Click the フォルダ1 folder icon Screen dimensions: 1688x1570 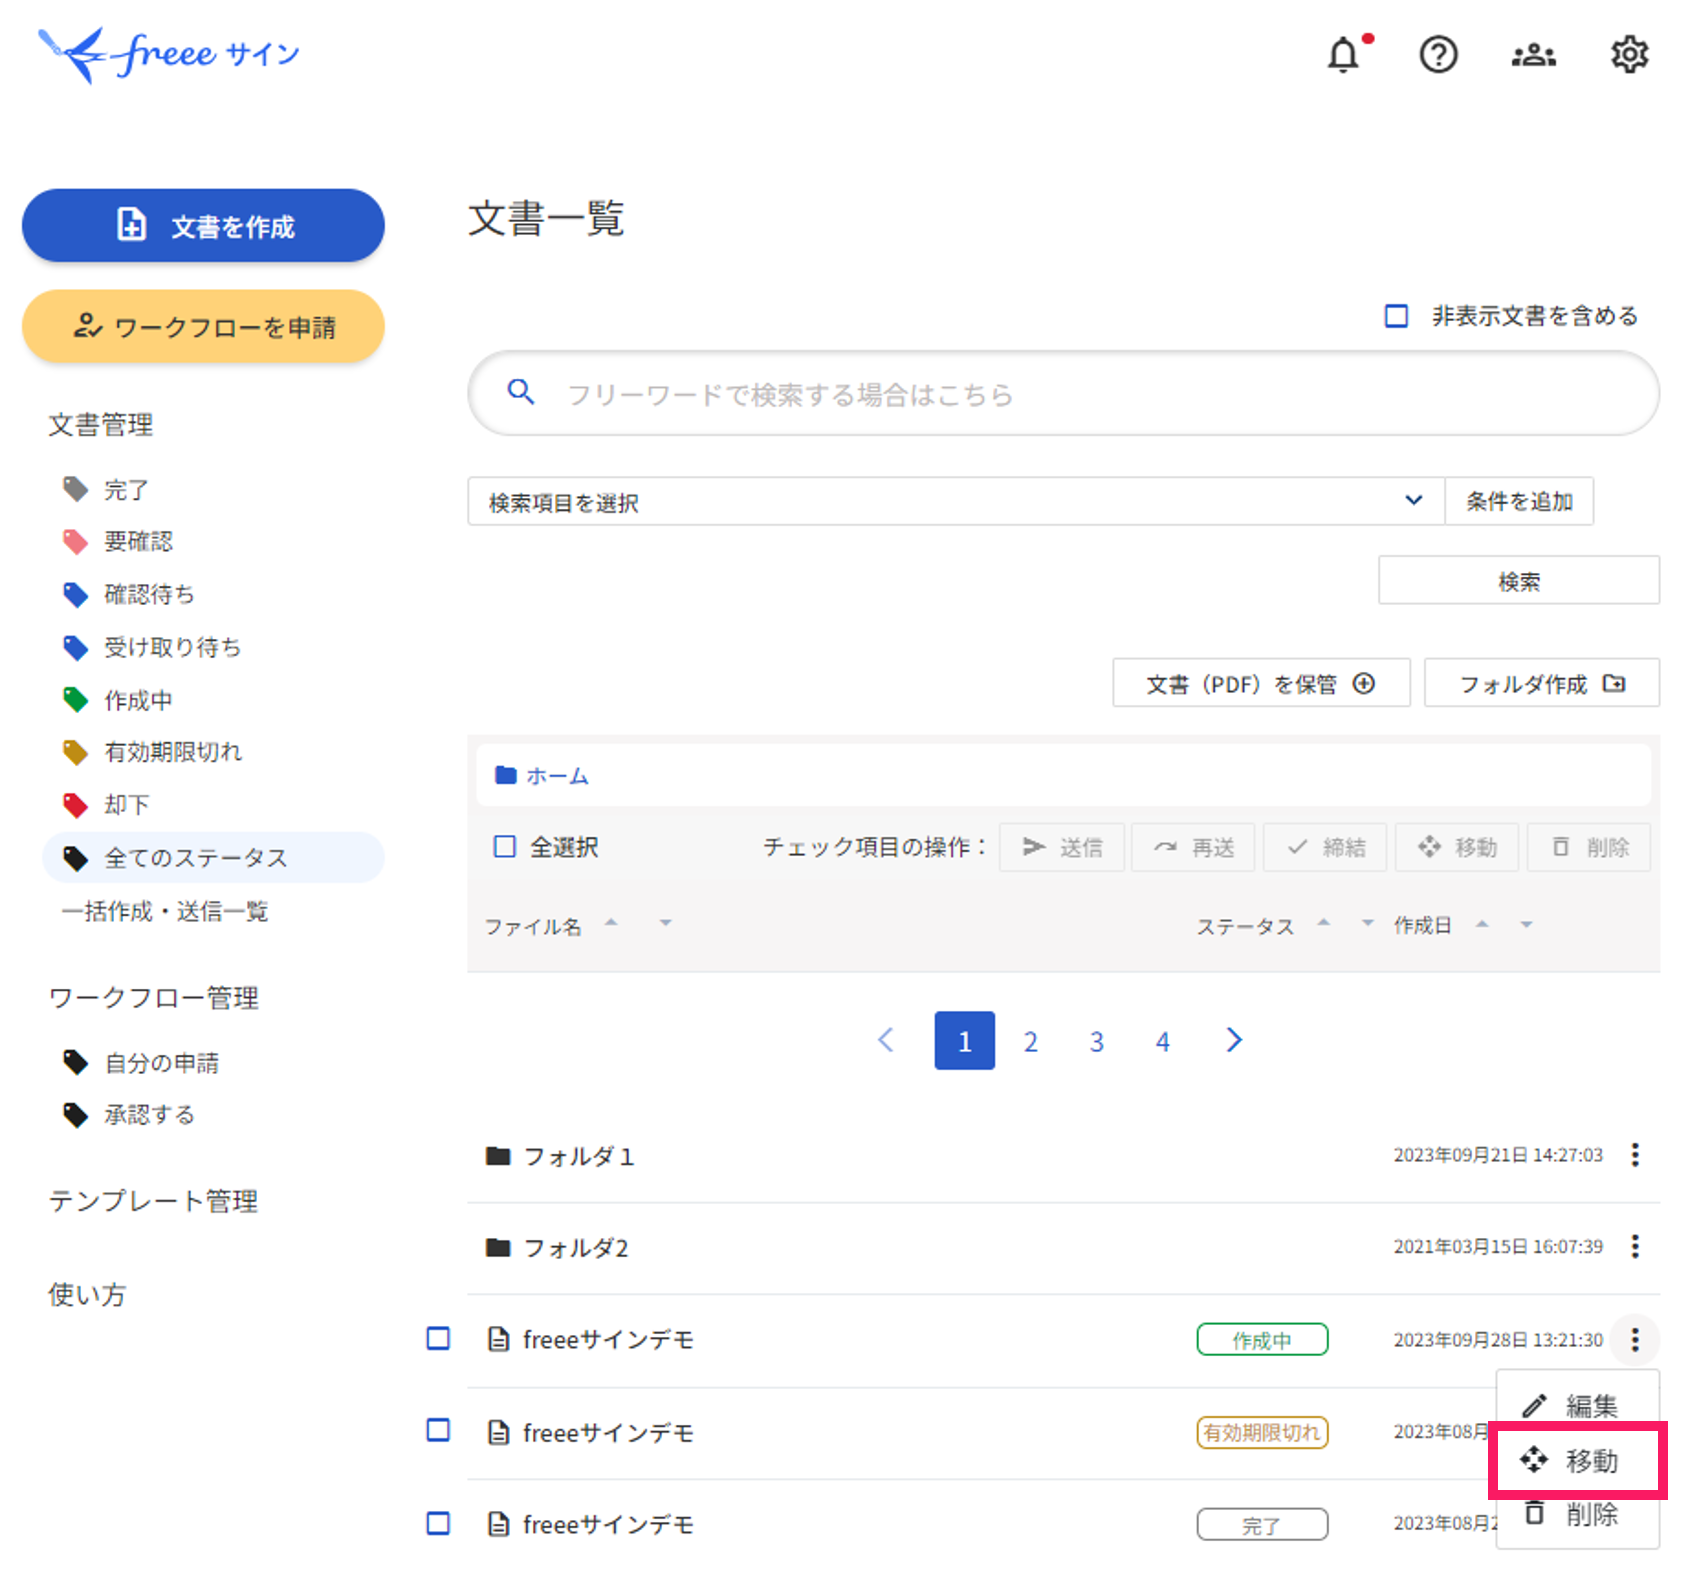point(498,1156)
